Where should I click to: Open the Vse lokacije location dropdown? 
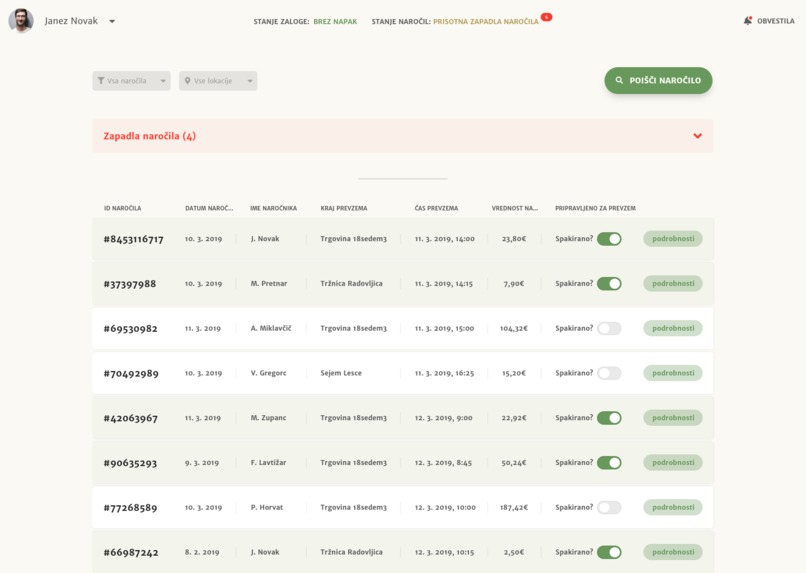[218, 81]
